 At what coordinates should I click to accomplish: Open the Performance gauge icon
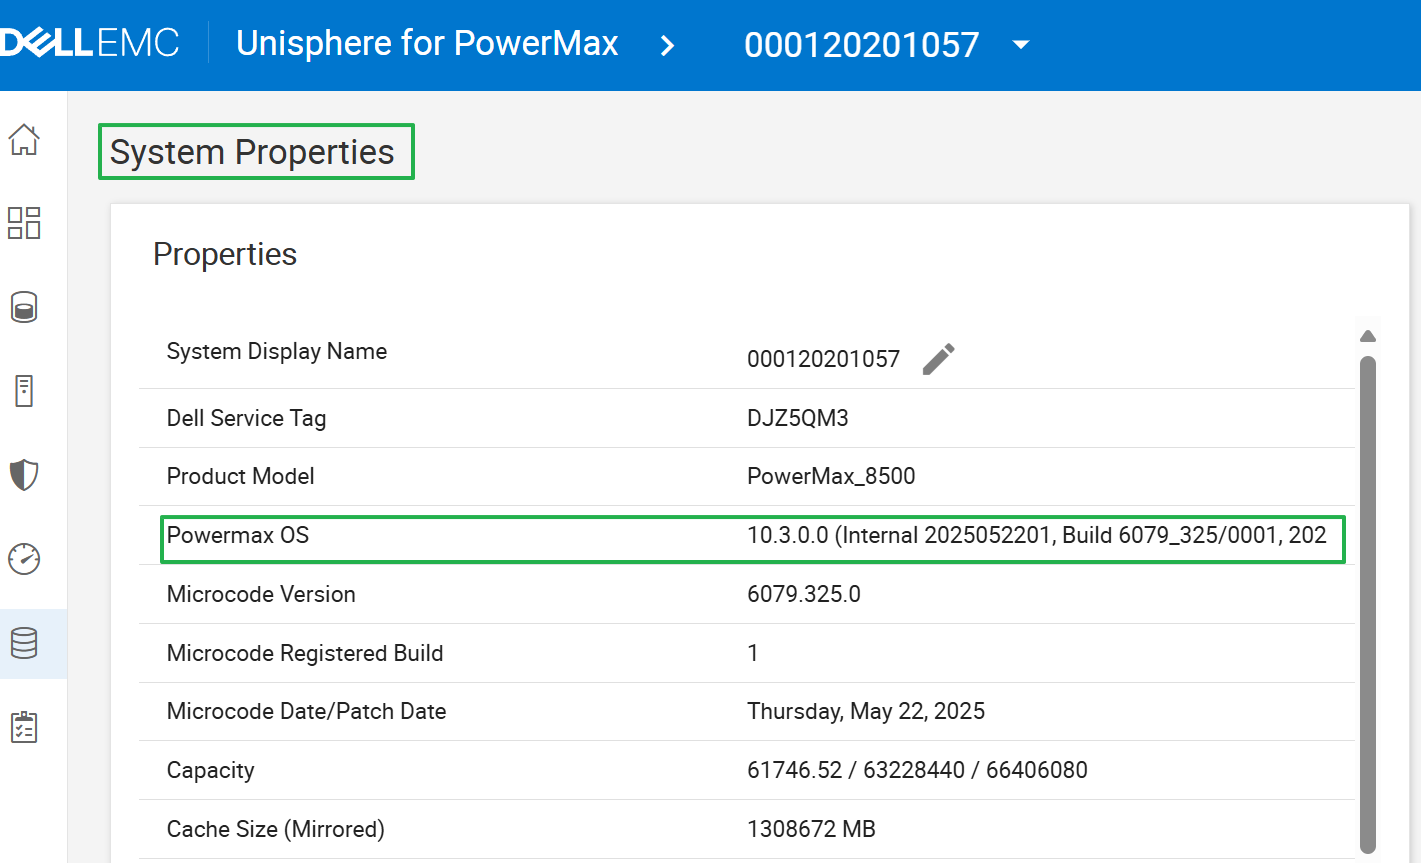point(25,558)
